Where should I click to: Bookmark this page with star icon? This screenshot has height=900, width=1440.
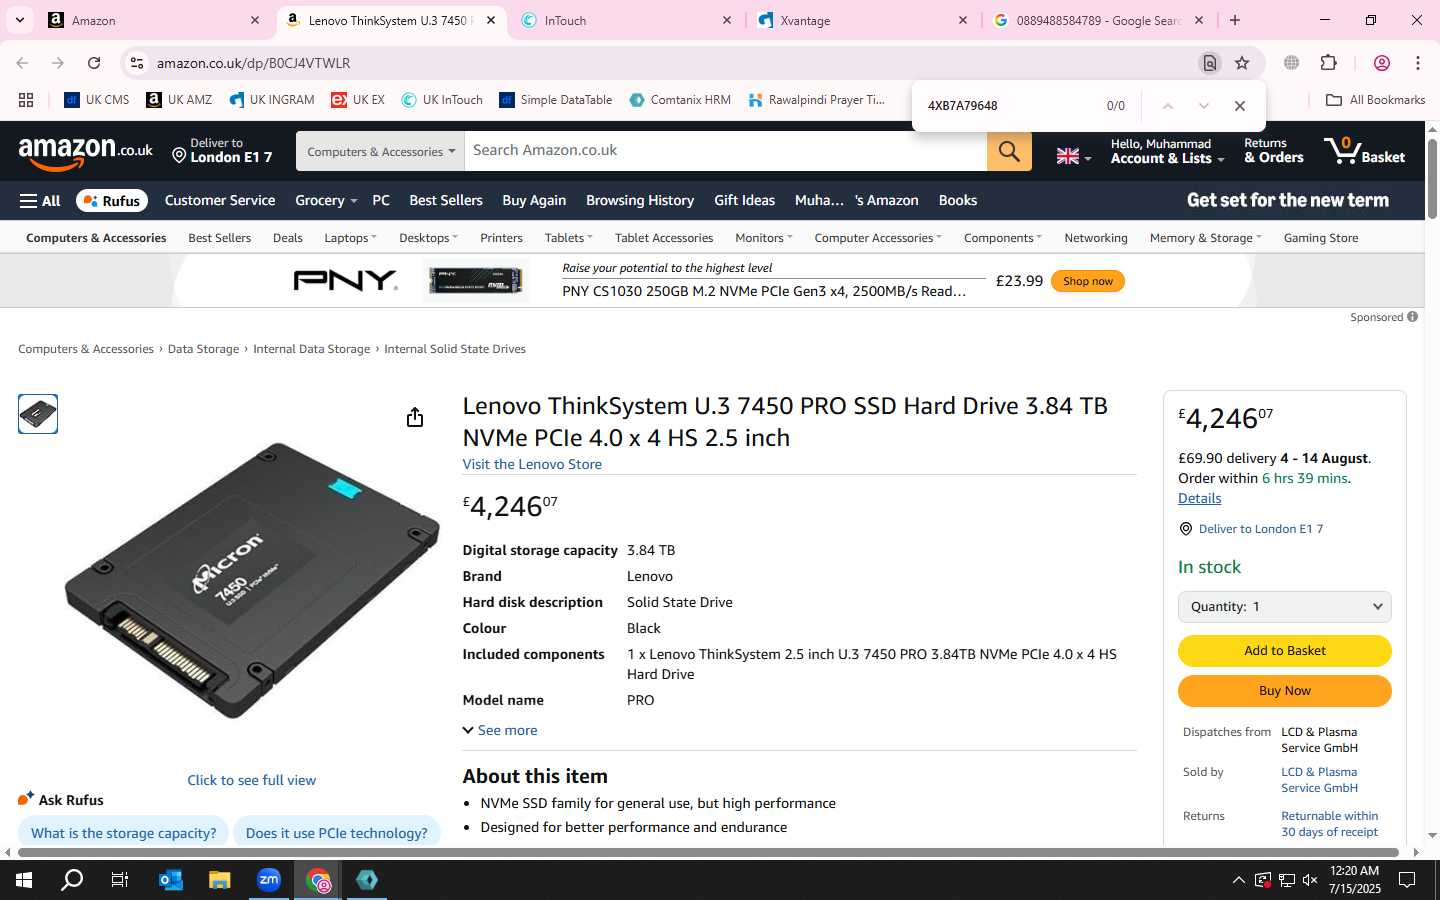pyautogui.click(x=1242, y=63)
